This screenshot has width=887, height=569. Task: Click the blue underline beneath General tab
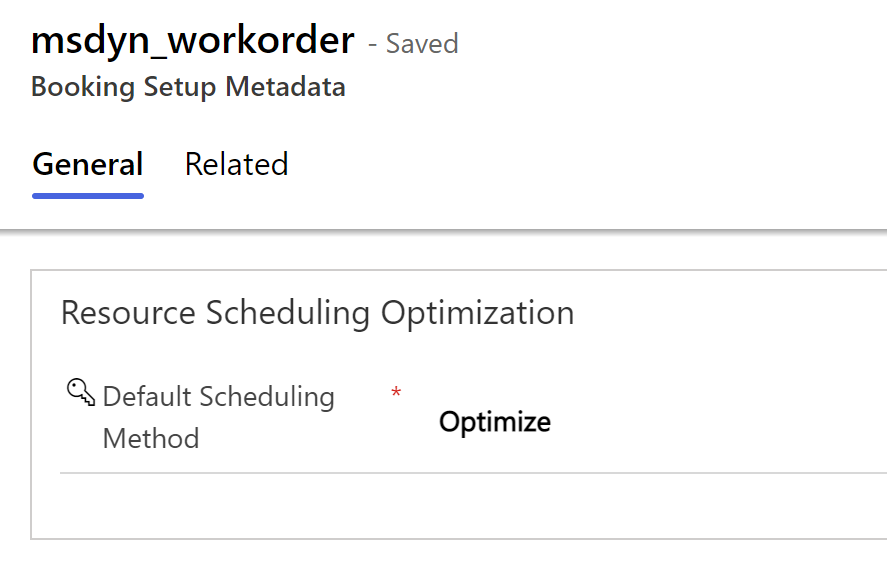point(88,195)
